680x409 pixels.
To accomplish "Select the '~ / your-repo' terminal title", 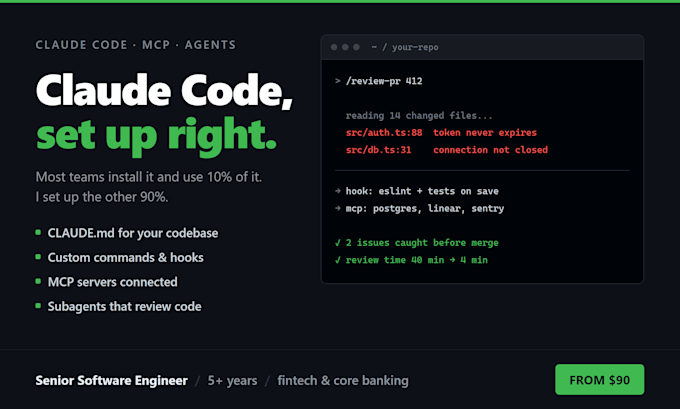I will pyautogui.click(x=405, y=47).
